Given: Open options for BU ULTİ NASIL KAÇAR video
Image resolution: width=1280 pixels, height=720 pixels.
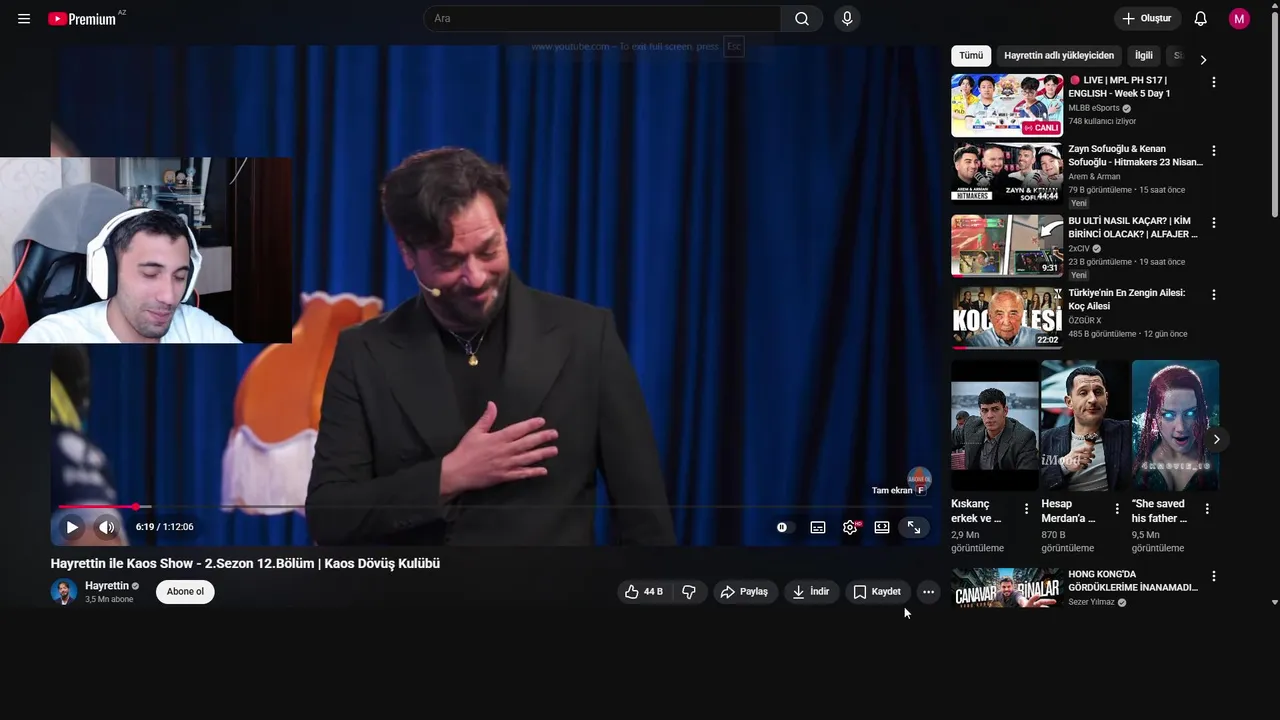Looking at the screenshot, I should [1214, 223].
